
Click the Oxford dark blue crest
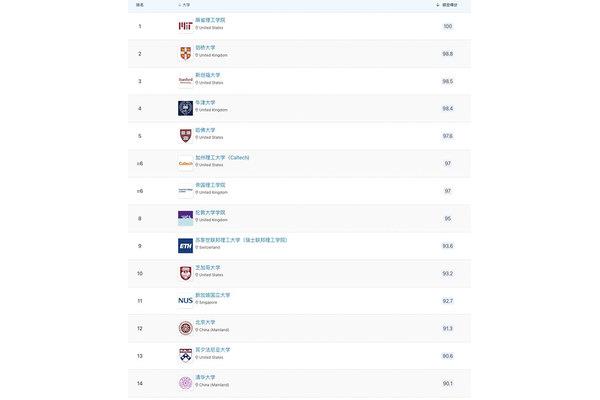coord(186,108)
